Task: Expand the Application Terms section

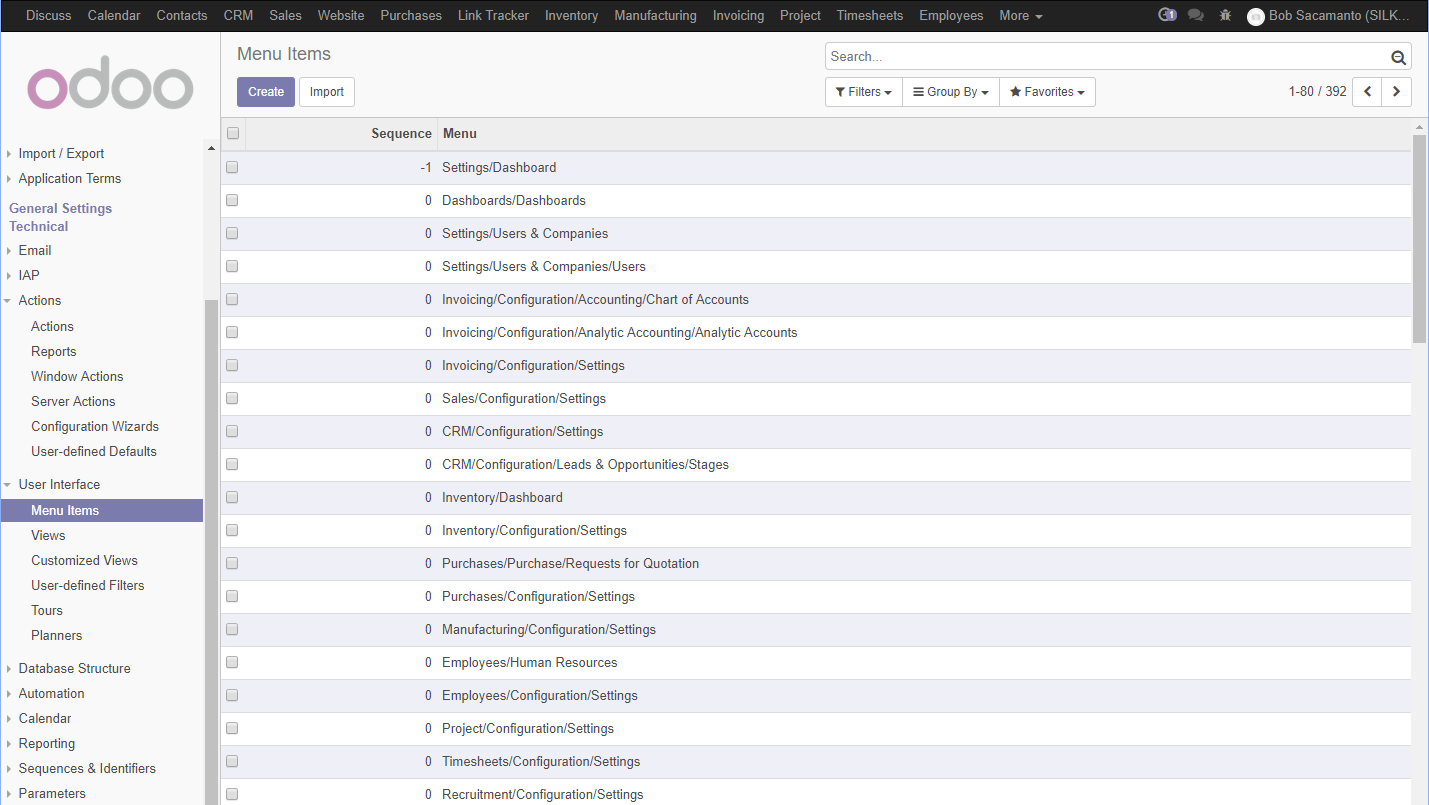Action: [x=69, y=178]
